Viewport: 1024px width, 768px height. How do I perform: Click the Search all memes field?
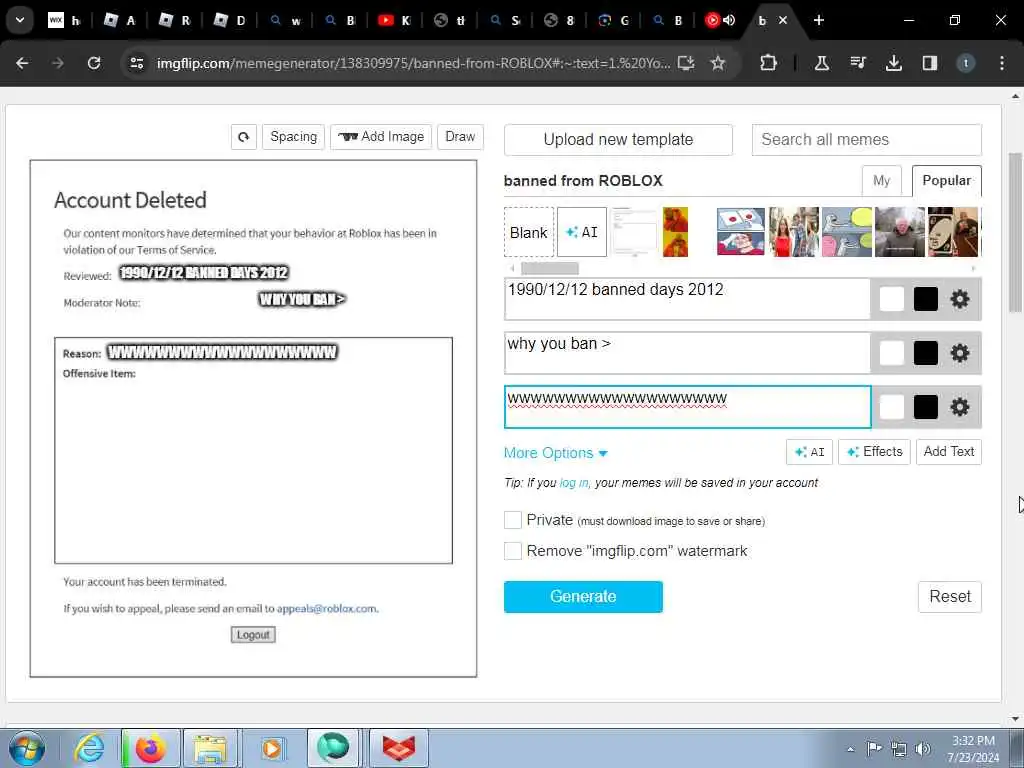[x=867, y=139]
